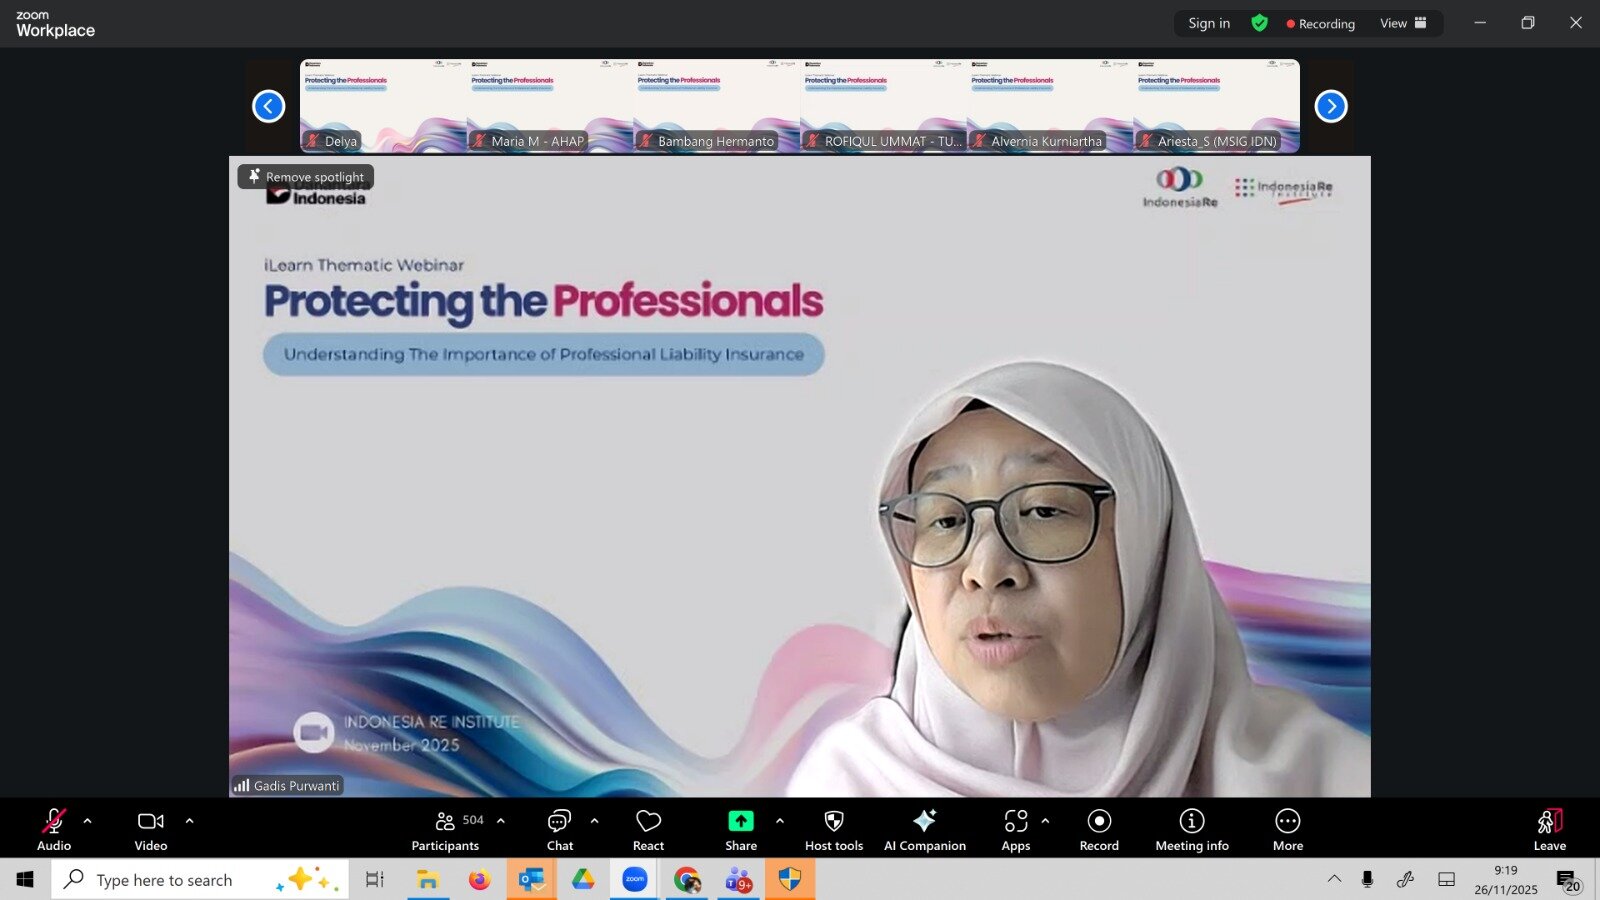Select Bambang Hermanto's video thumbnail
1600x900 pixels.
pyautogui.click(x=716, y=105)
